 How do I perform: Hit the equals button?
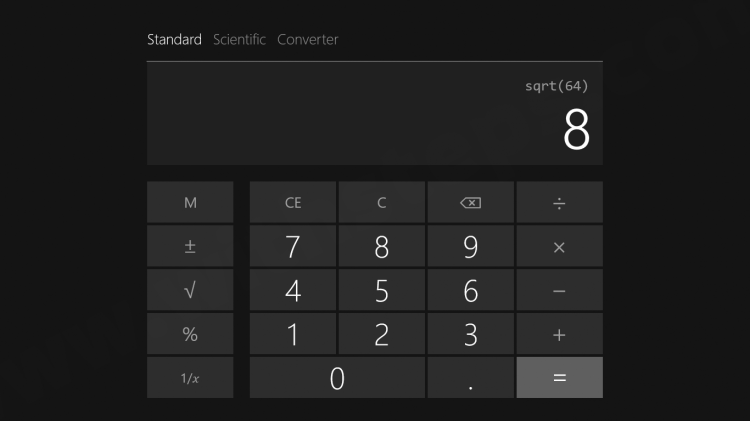[559, 377]
